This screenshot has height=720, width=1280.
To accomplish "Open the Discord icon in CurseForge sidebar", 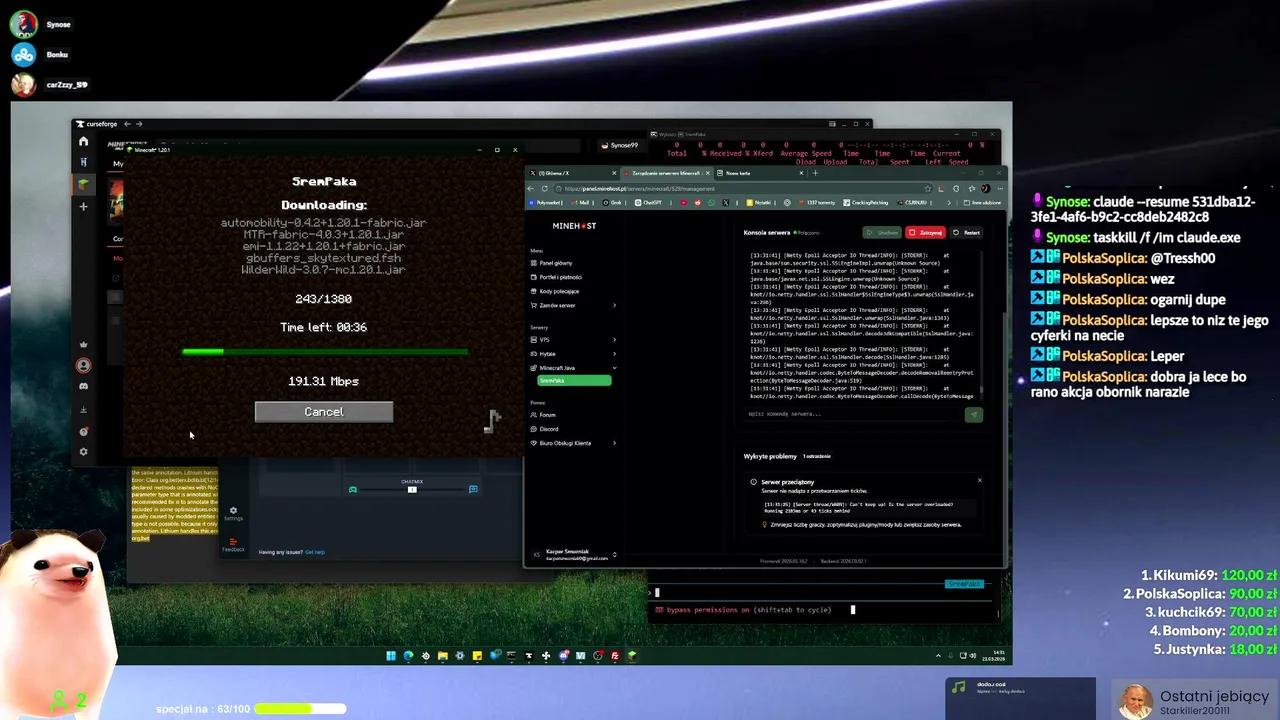I will (x=84, y=386).
